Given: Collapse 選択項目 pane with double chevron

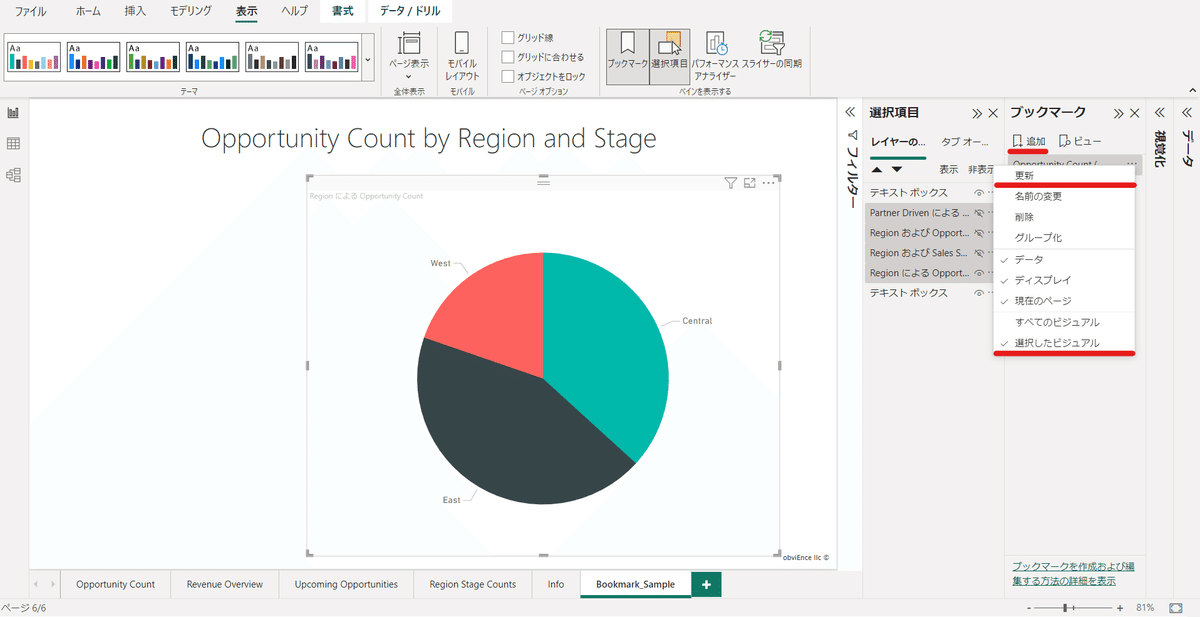Looking at the screenshot, I should click(x=977, y=113).
